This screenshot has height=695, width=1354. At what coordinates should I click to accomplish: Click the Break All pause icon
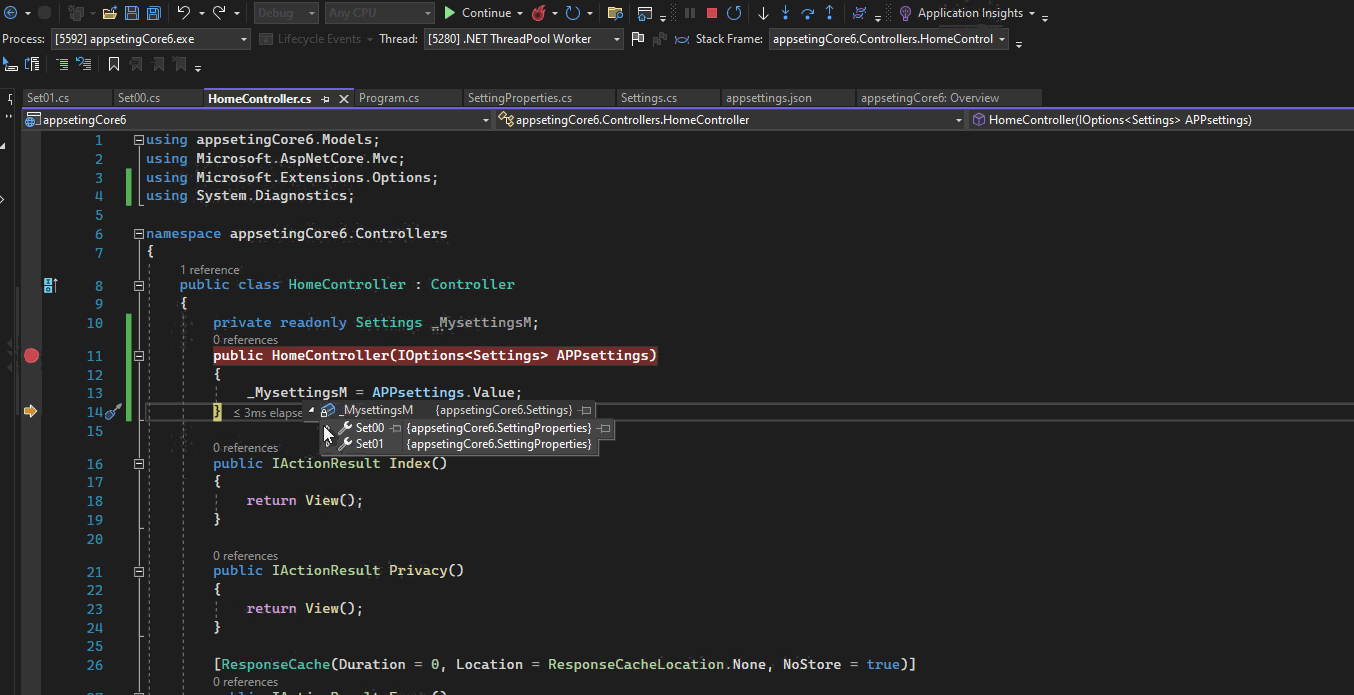coord(690,13)
